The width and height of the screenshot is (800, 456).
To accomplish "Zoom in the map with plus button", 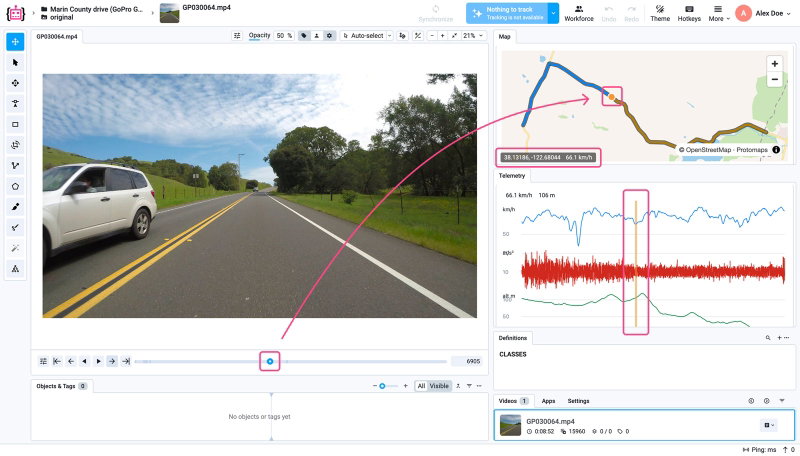I will [x=774, y=64].
